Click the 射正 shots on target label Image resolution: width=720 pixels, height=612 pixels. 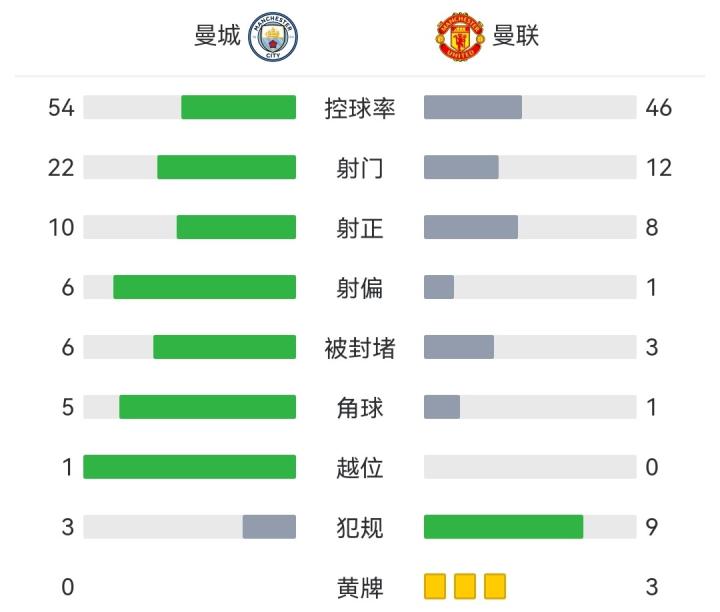pyautogui.click(x=360, y=228)
